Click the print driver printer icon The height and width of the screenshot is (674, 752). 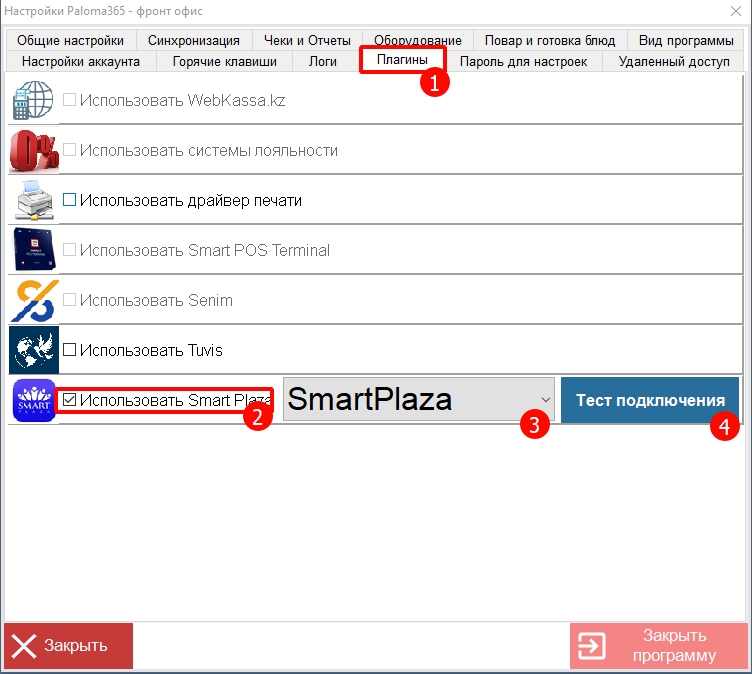click(x=34, y=200)
